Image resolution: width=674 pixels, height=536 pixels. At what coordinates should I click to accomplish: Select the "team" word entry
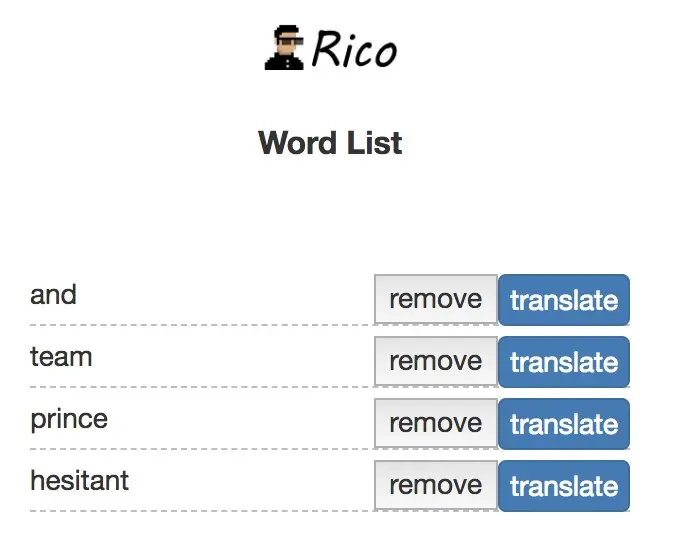click(61, 357)
